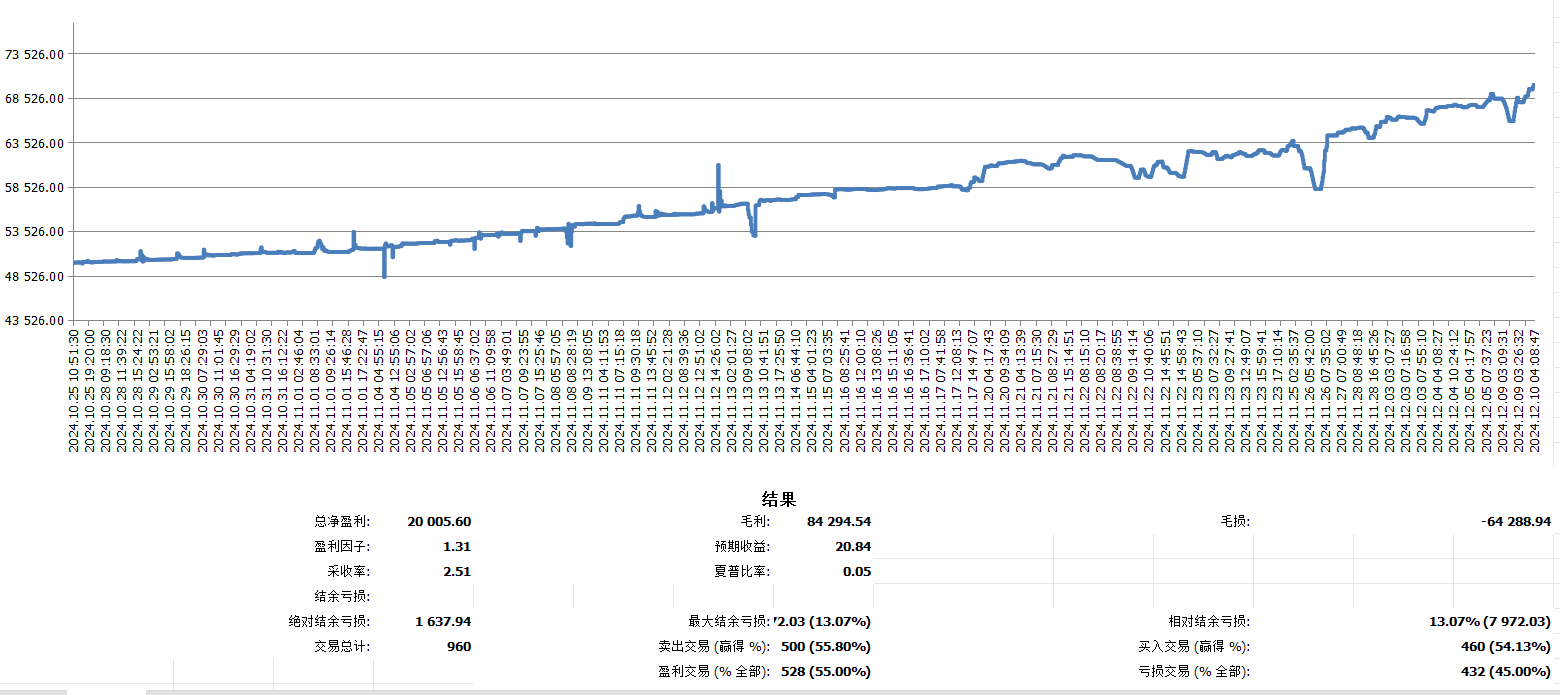
Task: Click the 绝对结余亏损 label
Action: [x=329, y=621]
